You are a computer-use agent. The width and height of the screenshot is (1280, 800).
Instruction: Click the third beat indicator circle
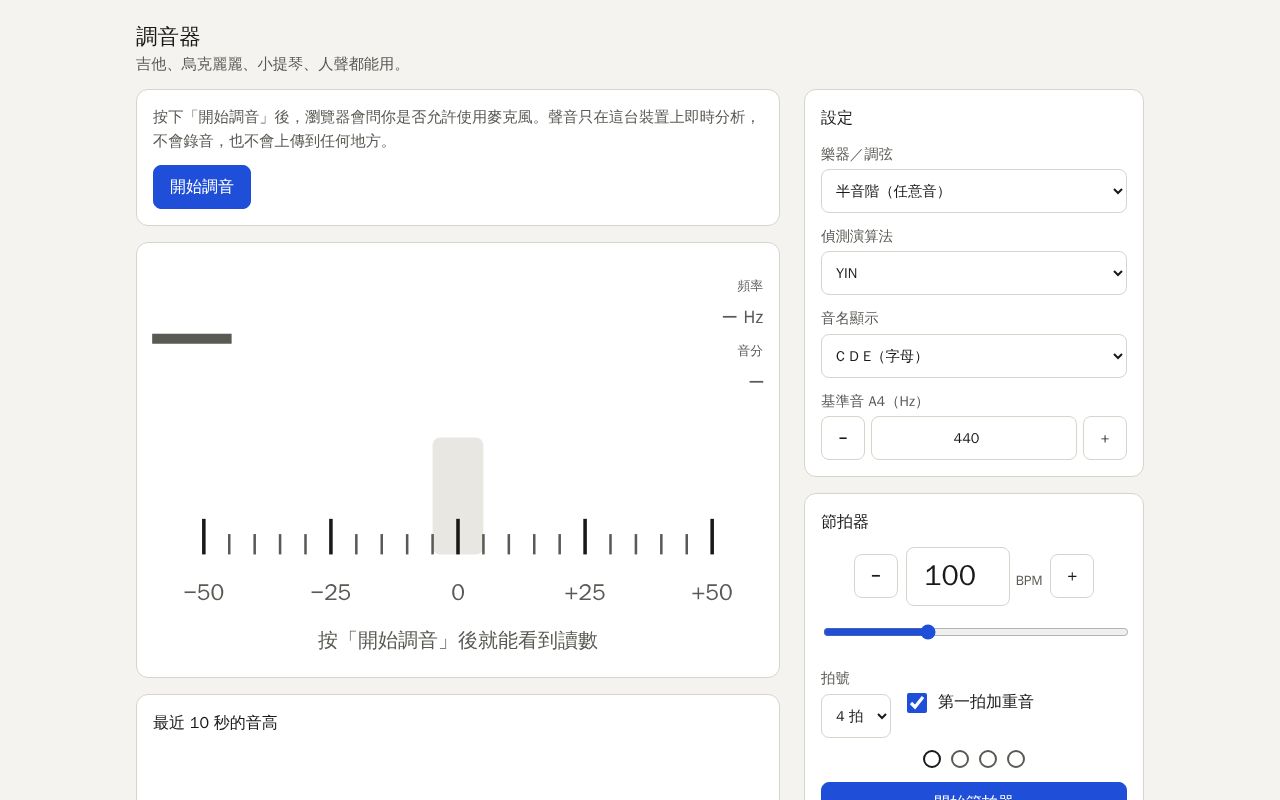[988, 759]
